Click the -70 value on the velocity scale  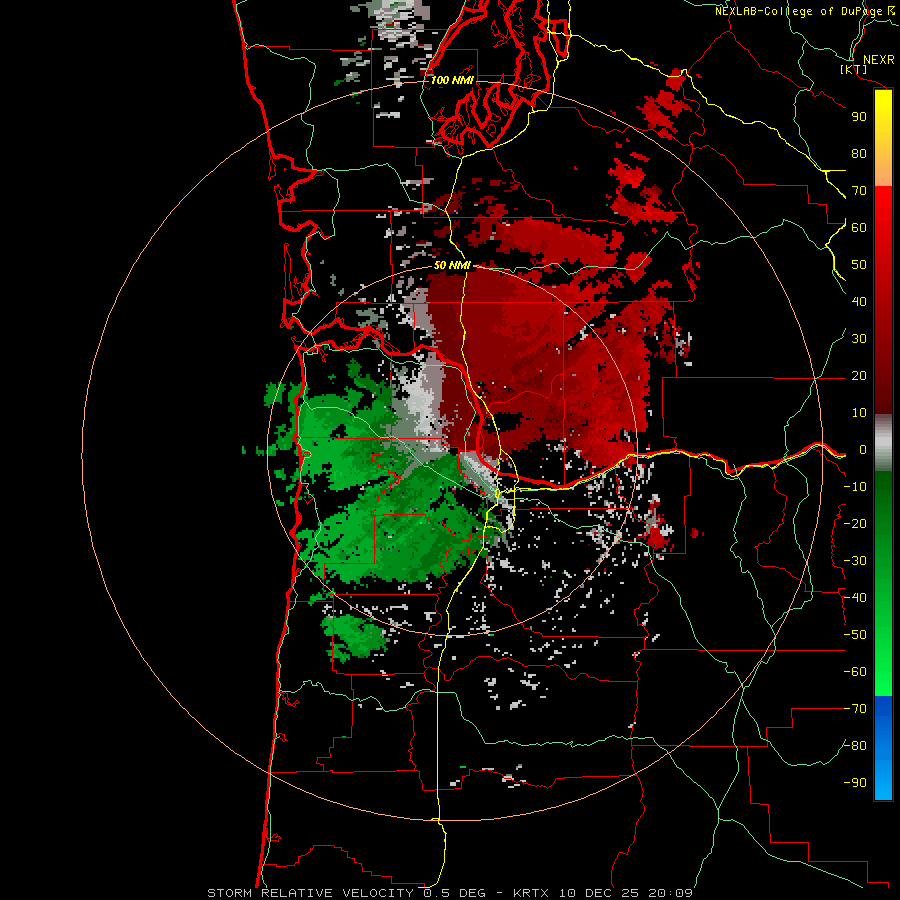855,709
